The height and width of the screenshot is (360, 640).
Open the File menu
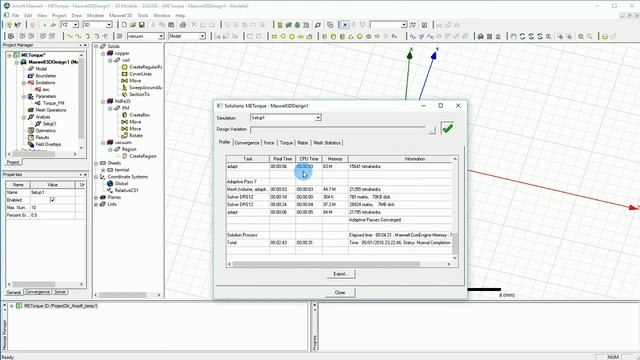[15, 16]
